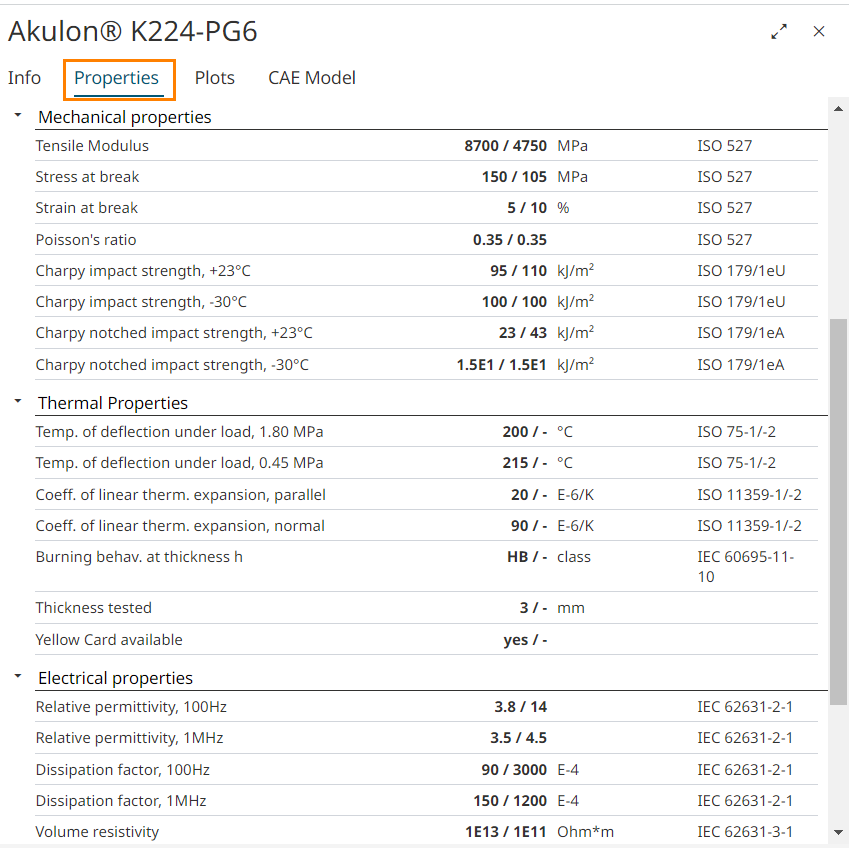Click the Volume resistivity property label

pyautogui.click(x=97, y=832)
